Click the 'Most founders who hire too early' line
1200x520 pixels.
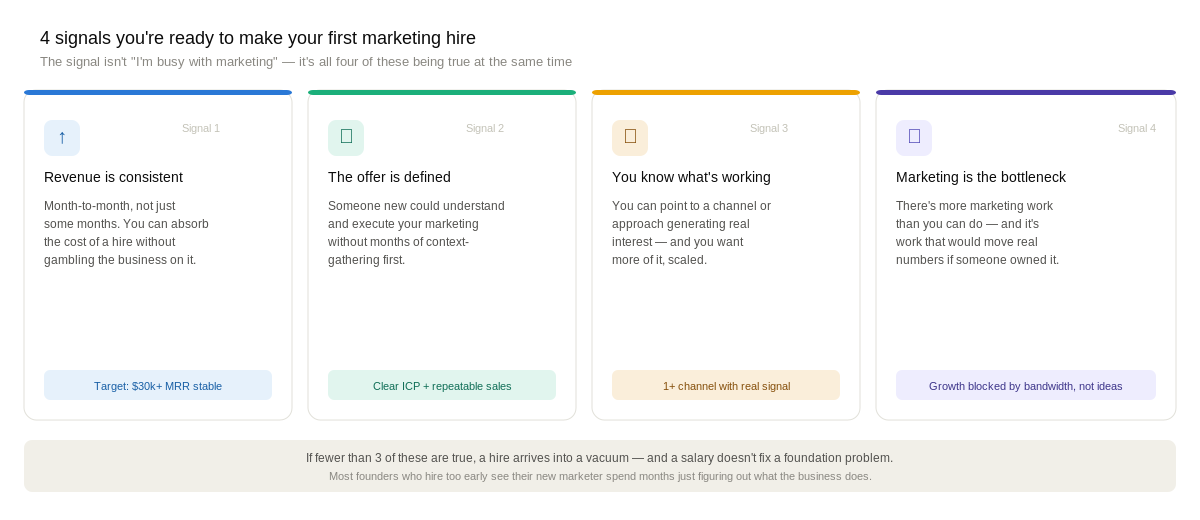pyautogui.click(x=600, y=476)
